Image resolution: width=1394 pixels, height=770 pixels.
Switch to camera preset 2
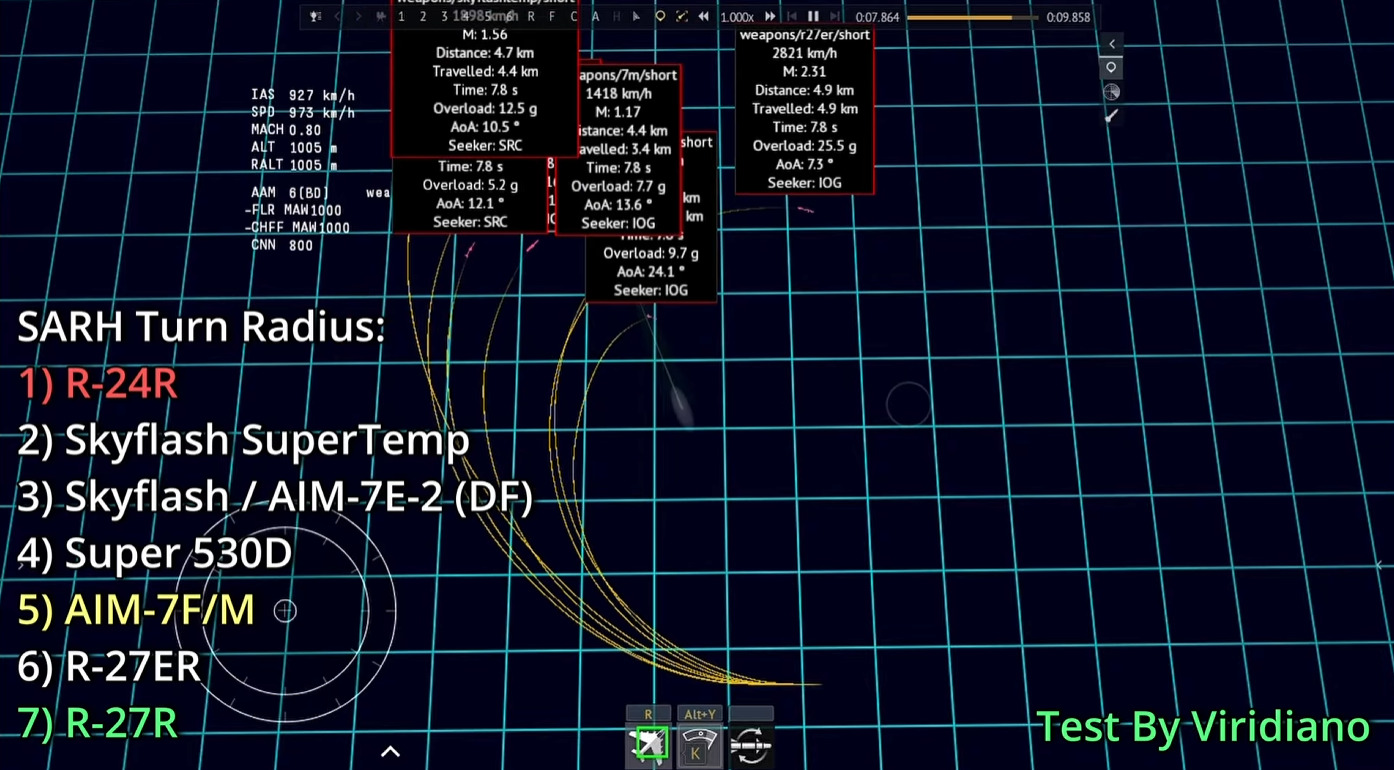[x=423, y=17]
